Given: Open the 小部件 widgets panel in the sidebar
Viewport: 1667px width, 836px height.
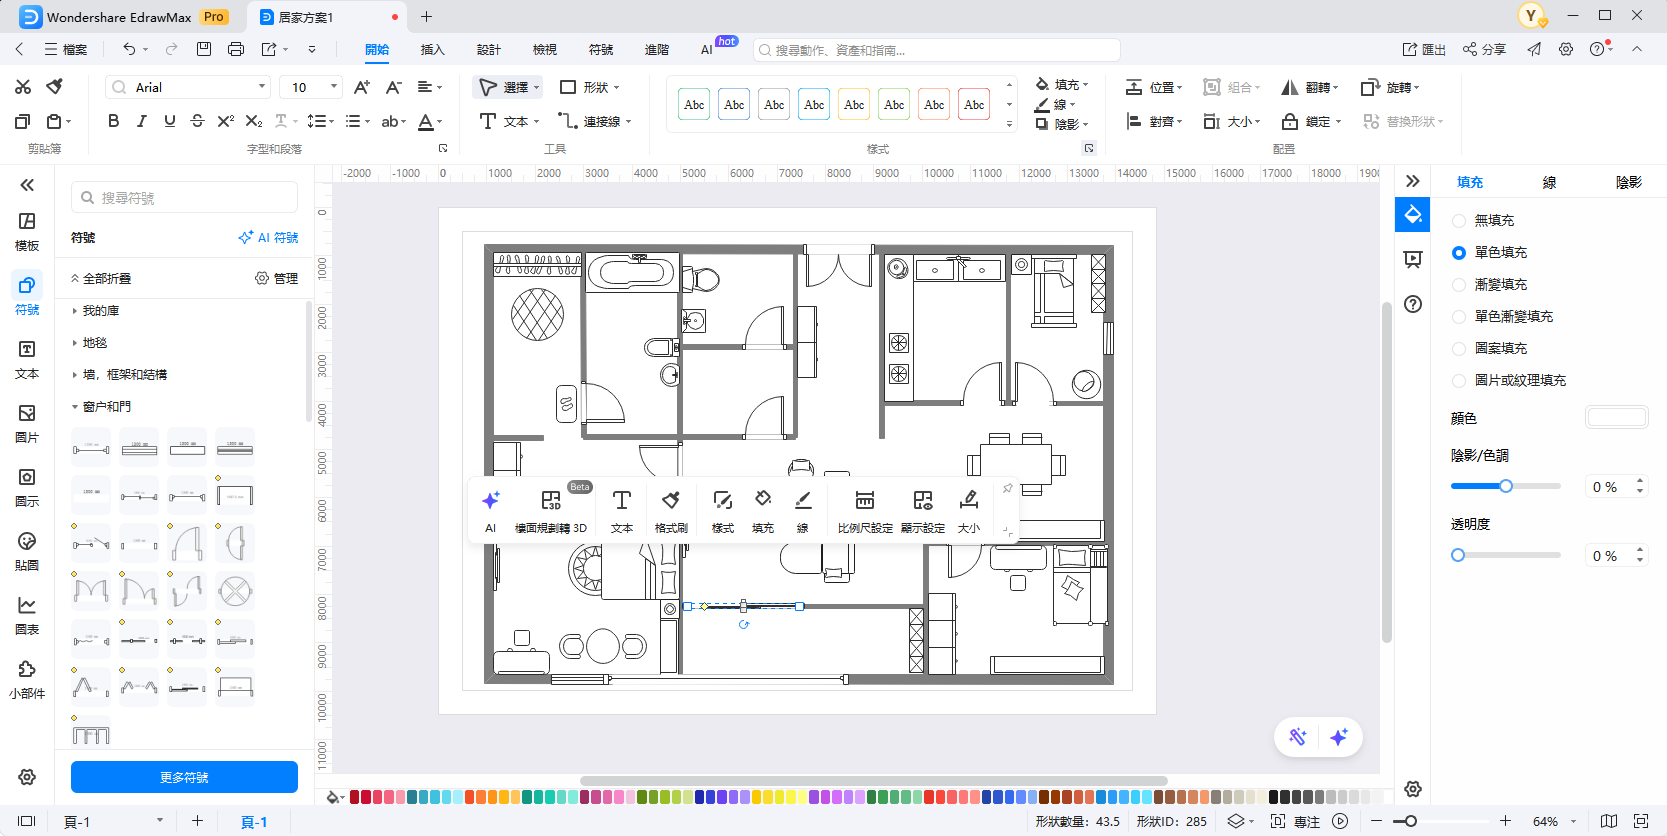Looking at the screenshot, I should pos(27,680).
